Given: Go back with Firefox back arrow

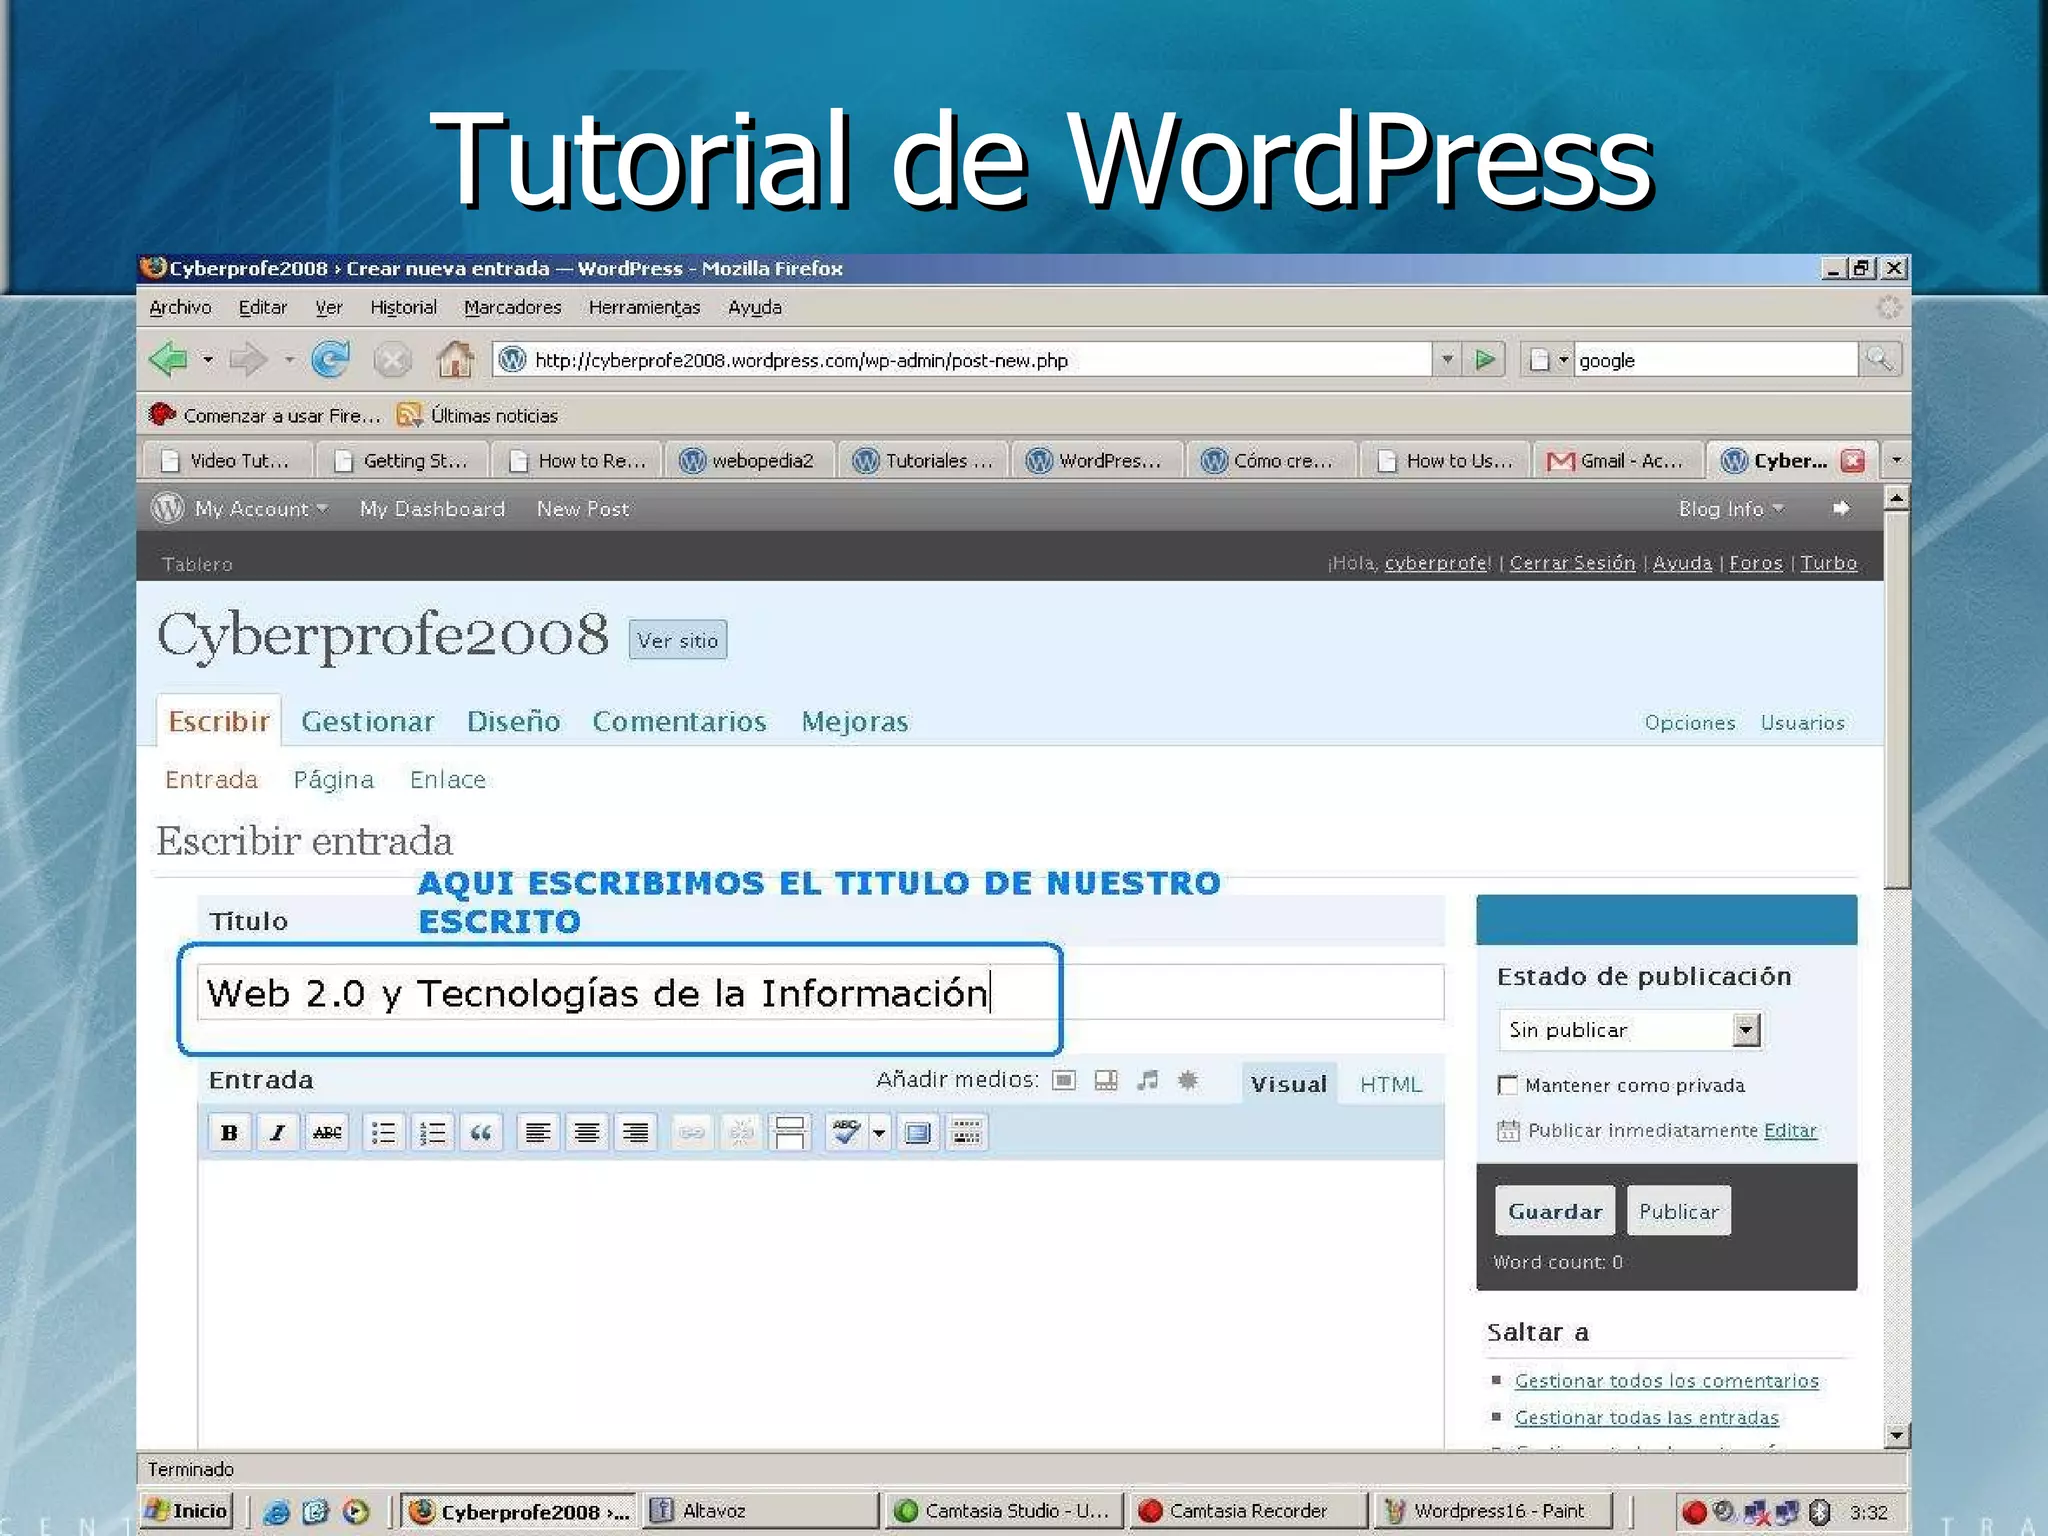Looking at the screenshot, I should click(x=169, y=358).
